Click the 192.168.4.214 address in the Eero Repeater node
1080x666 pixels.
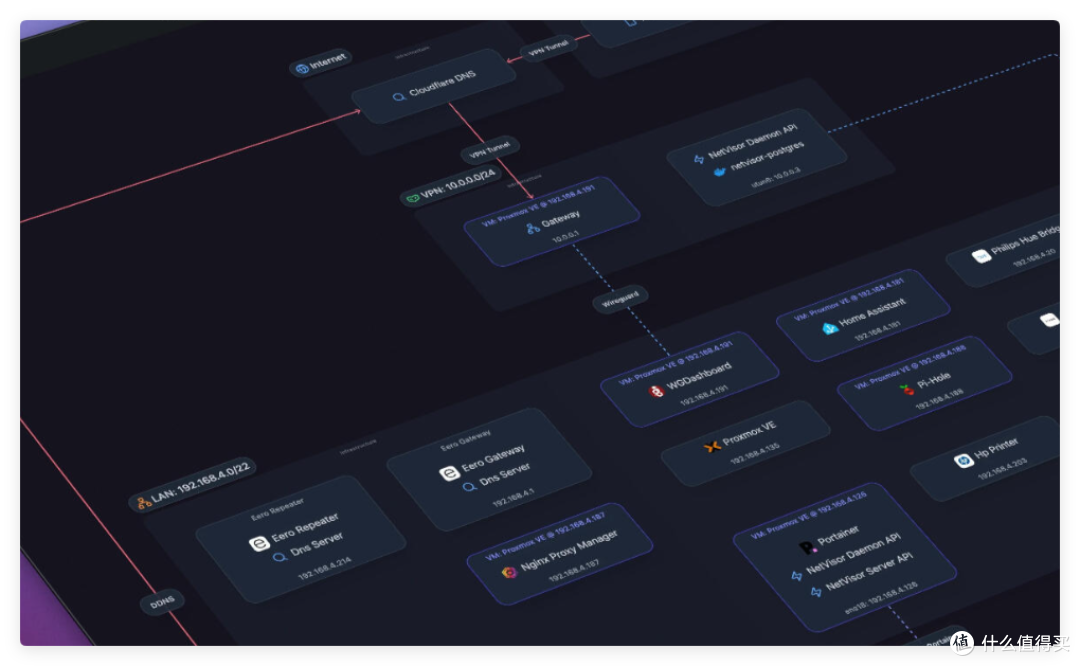(324, 568)
